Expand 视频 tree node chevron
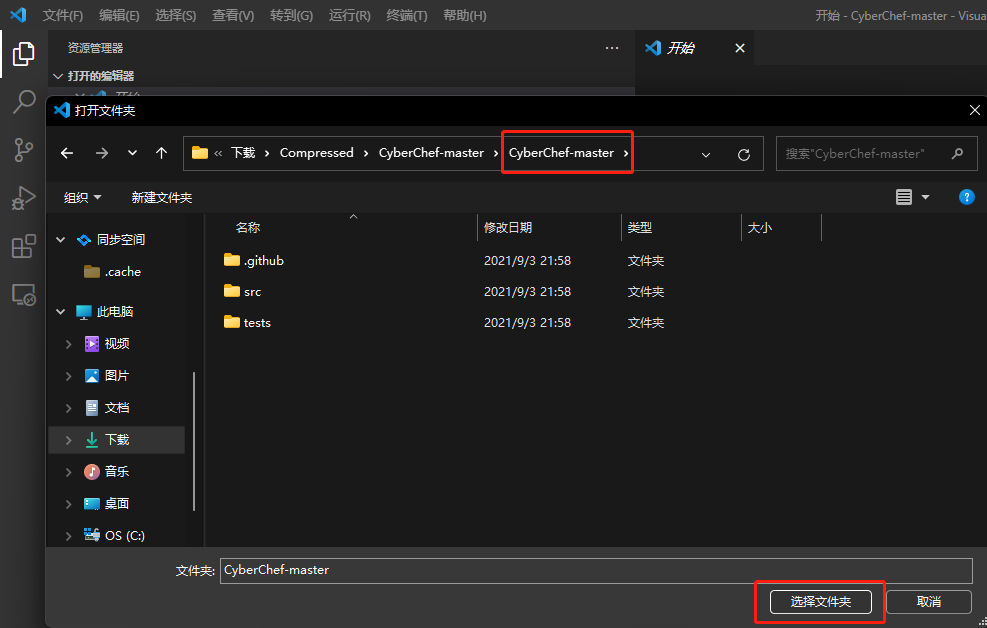987x628 pixels. 69,344
